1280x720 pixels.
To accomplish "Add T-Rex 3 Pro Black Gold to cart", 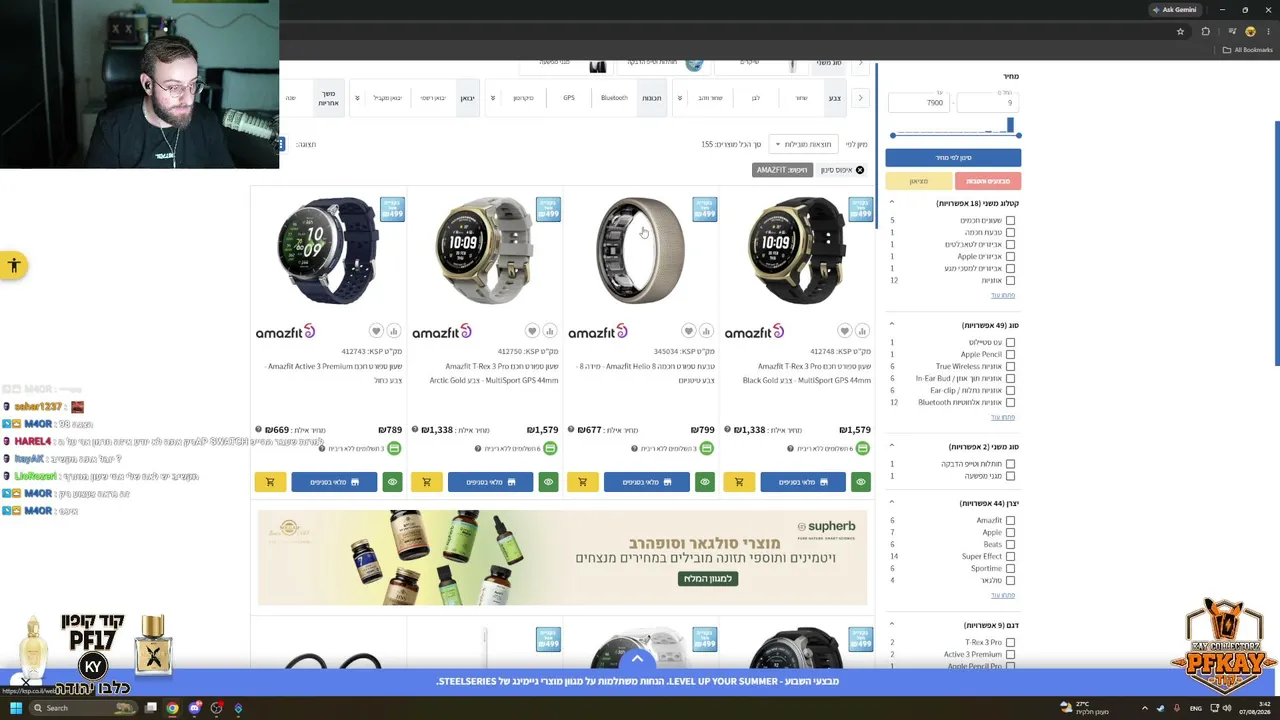I will pyautogui.click(x=739, y=482).
